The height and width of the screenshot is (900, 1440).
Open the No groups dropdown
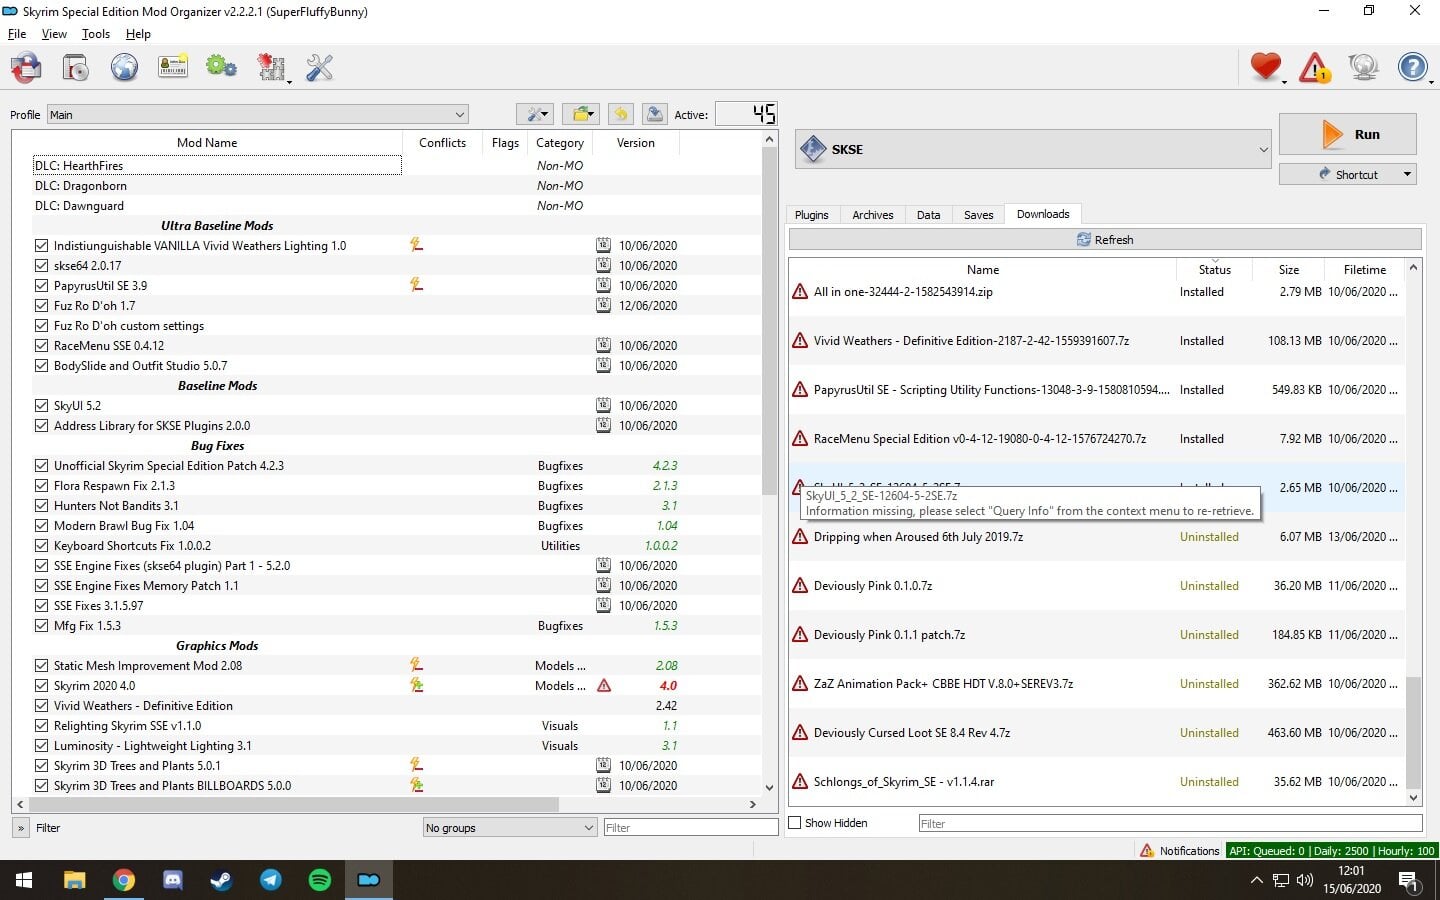coord(510,828)
